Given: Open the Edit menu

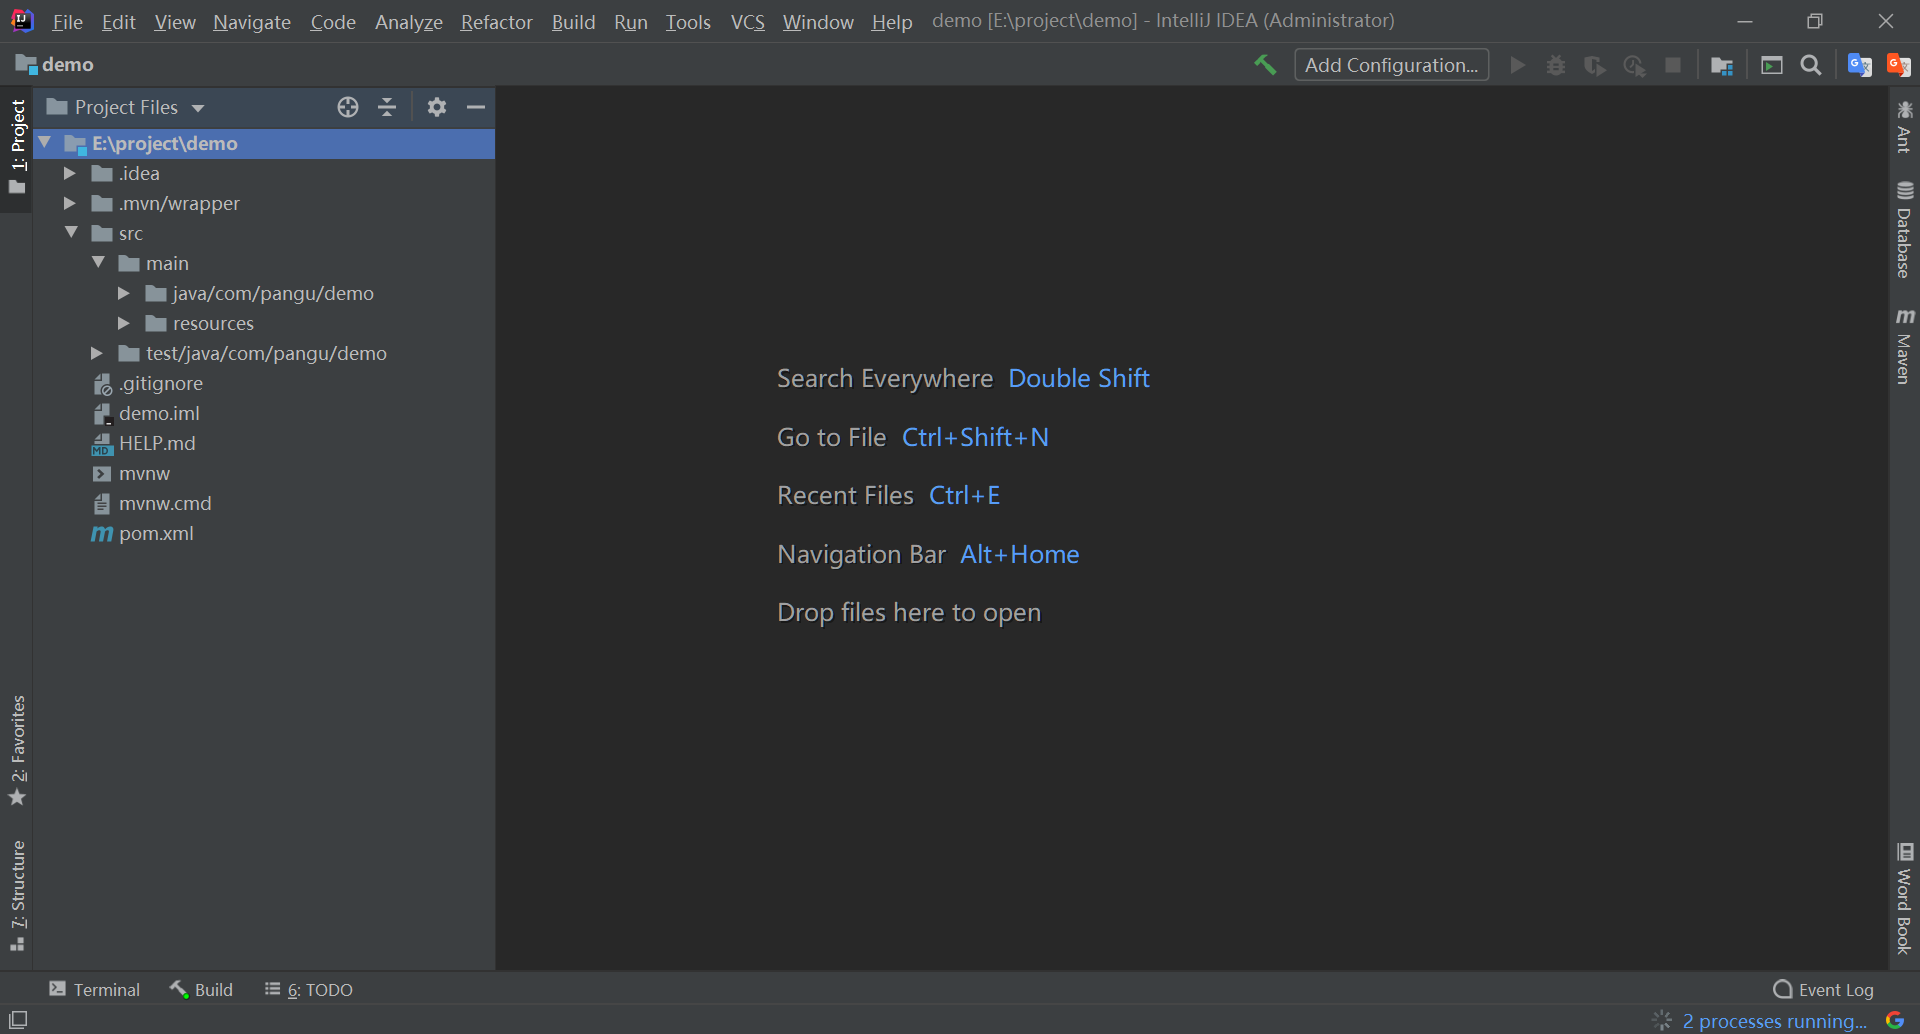Looking at the screenshot, I should point(118,21).
